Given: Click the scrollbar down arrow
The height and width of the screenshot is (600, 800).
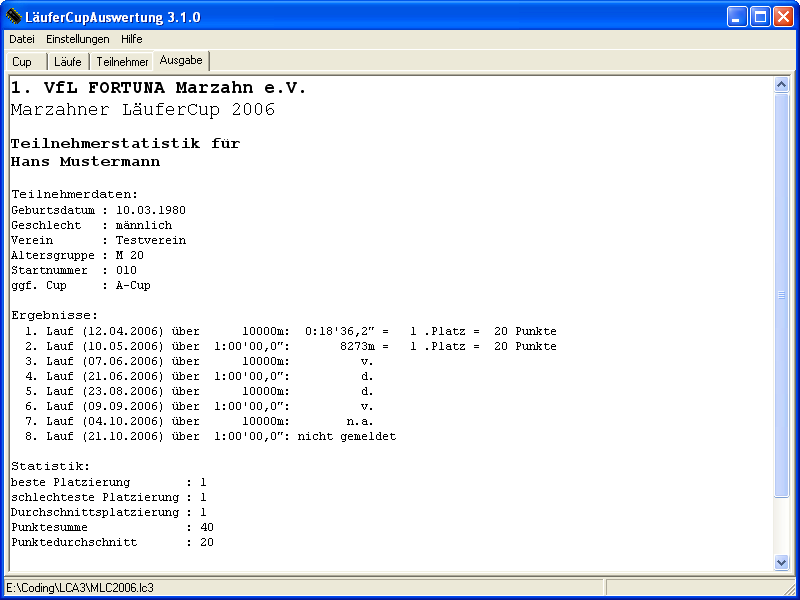Looking at the screenshot, I should [781, 562].
